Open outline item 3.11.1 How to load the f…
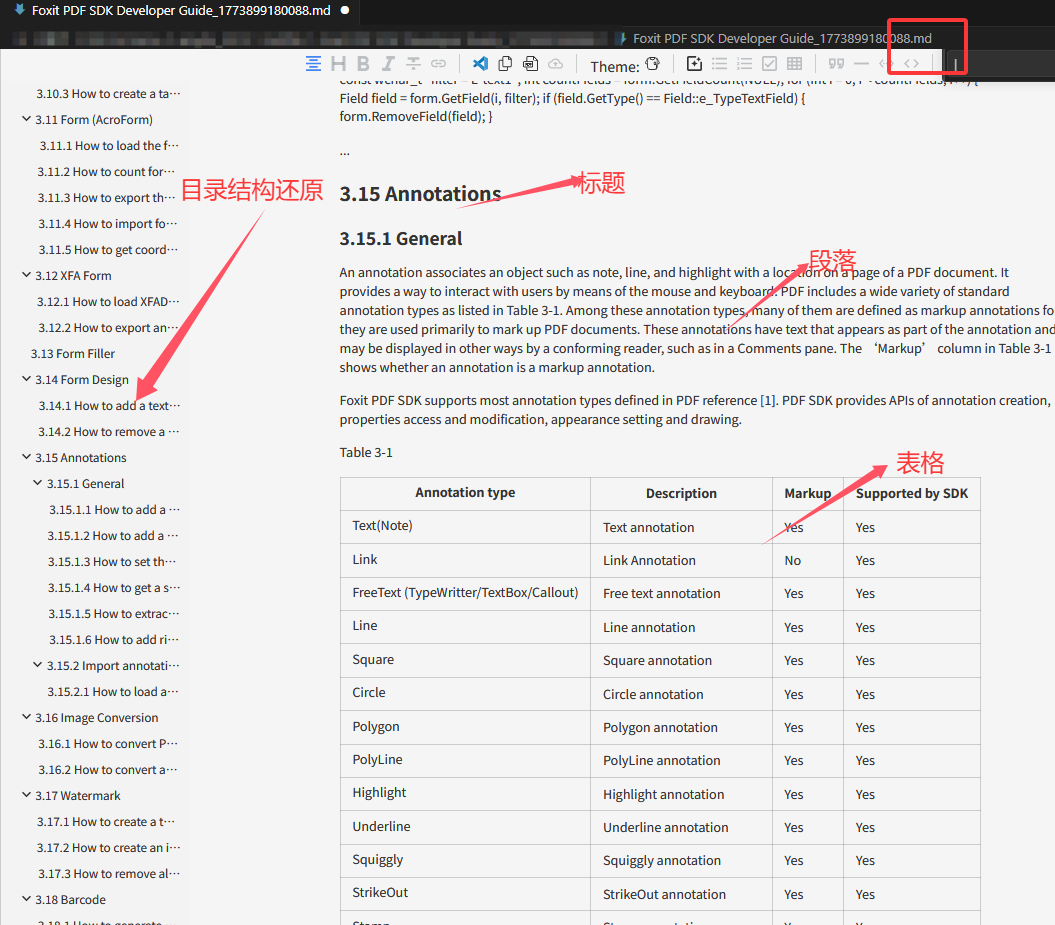Viewport: 1055px width, 925px height. point(109,145)
